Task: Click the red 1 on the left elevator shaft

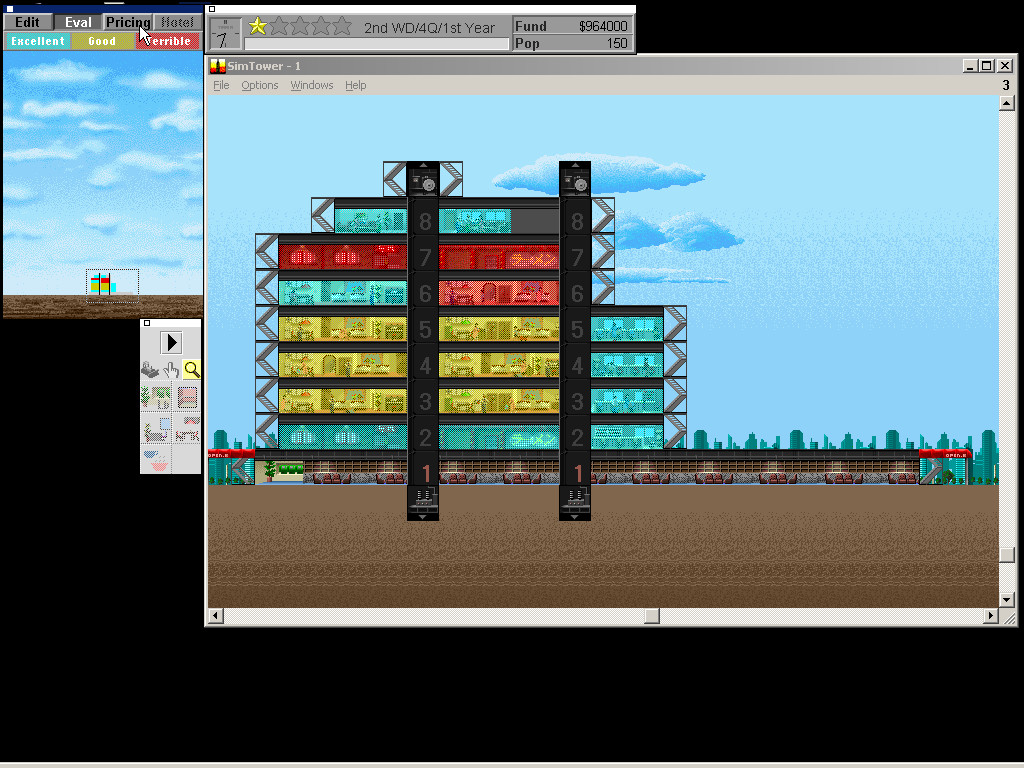Action: [x=426, y=472]
